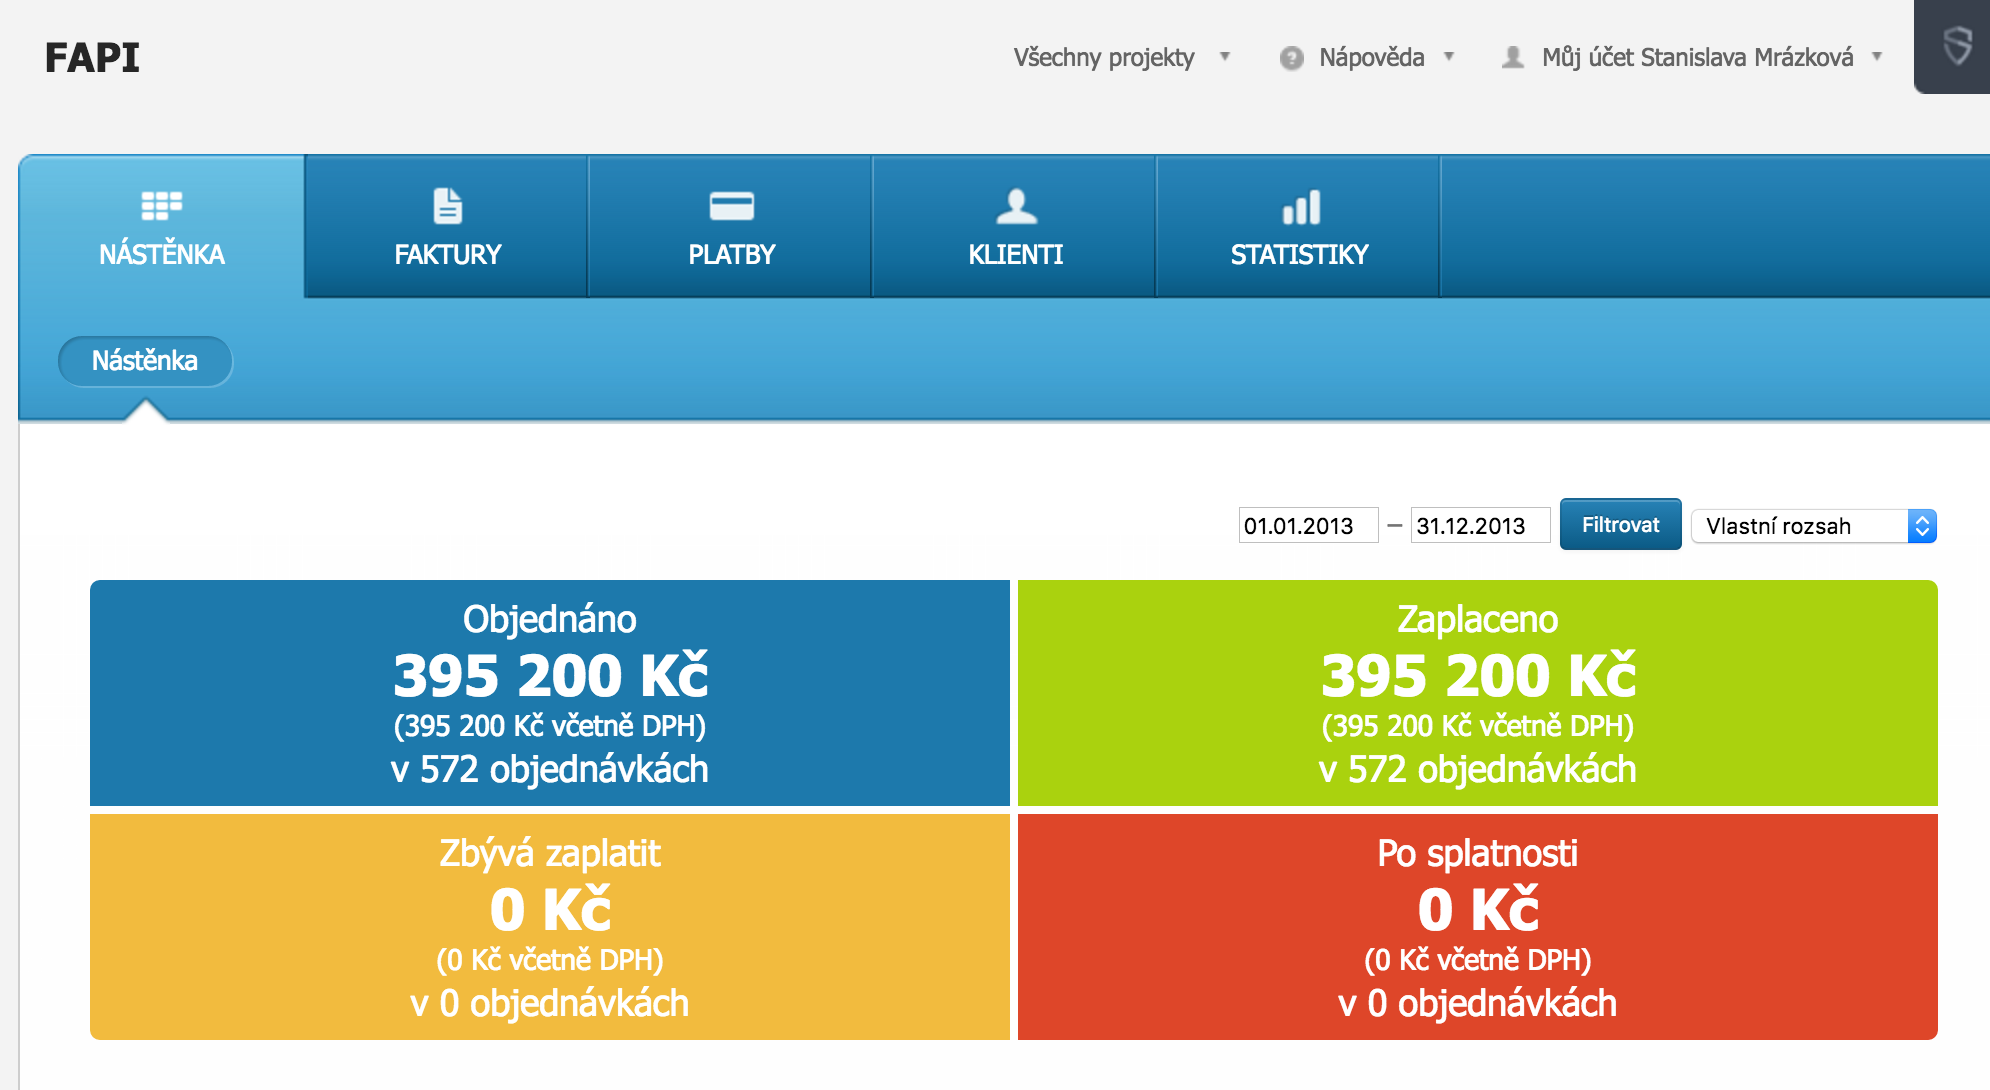Click the blue Objednáno summary tile
This screenshot has width=1990, height=1090.
pos(550,693)
